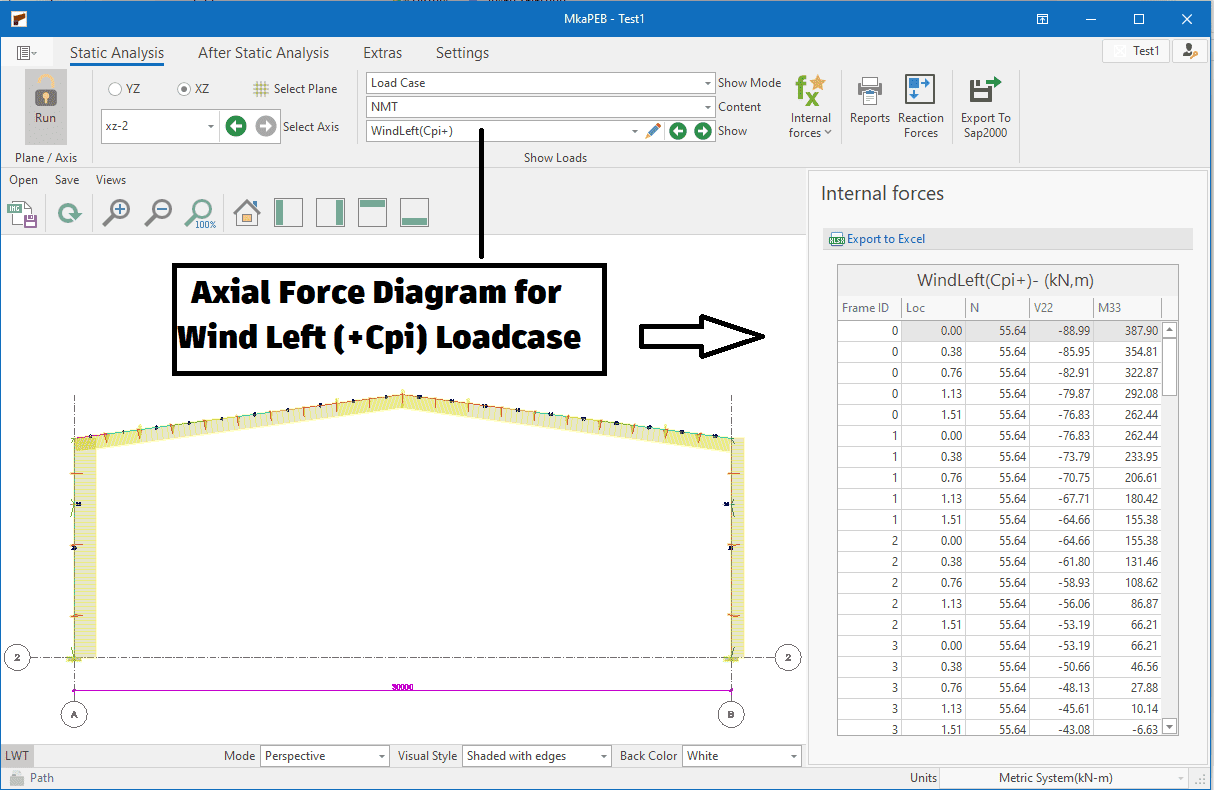The image size is (1214, 790).
Task: Click the home view icon
Action: 247,212
